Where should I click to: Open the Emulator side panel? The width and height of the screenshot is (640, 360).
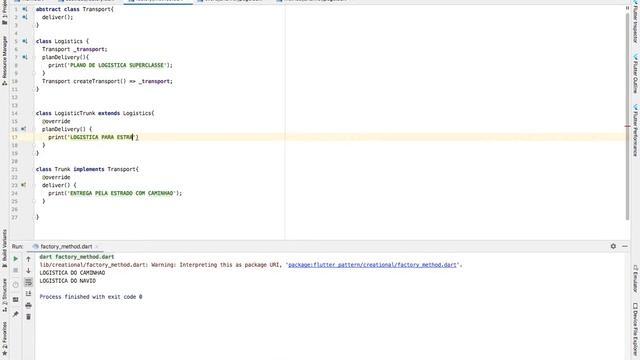click(635, 278)
